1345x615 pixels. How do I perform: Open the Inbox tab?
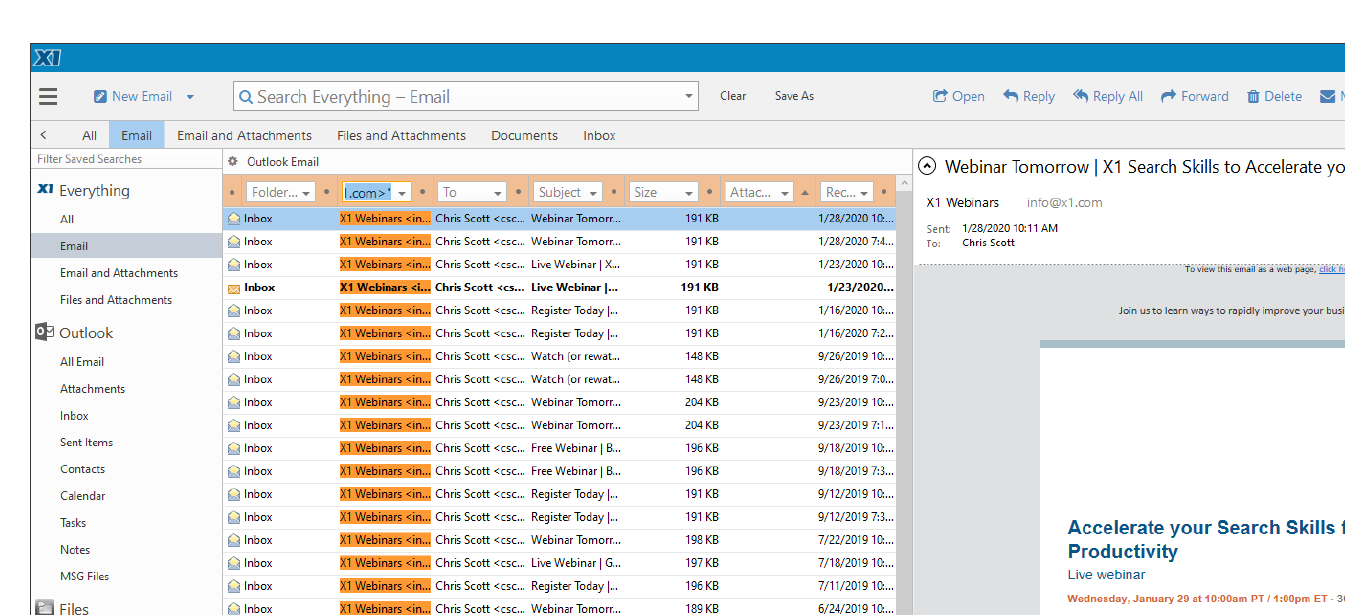(600, 135)
